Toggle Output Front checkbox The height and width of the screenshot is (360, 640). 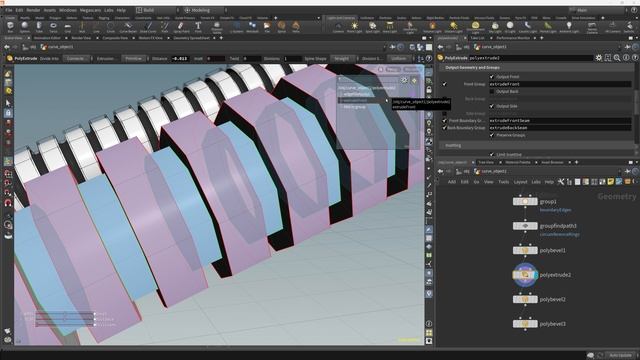pyautogui.click(x=492, y=77)
